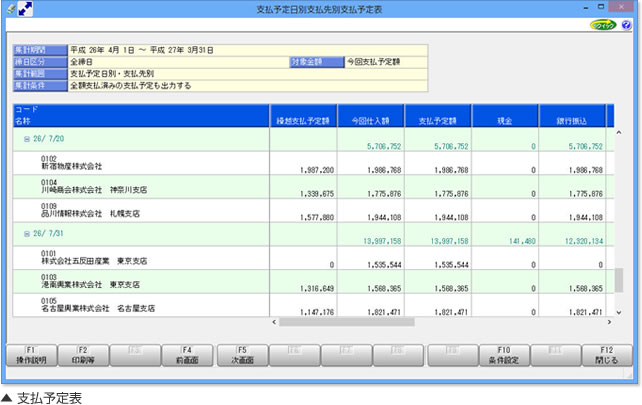This screenshot has width=642, height=405.
Task: Click the horizontal scrollbar thumb
Action: 350,322
